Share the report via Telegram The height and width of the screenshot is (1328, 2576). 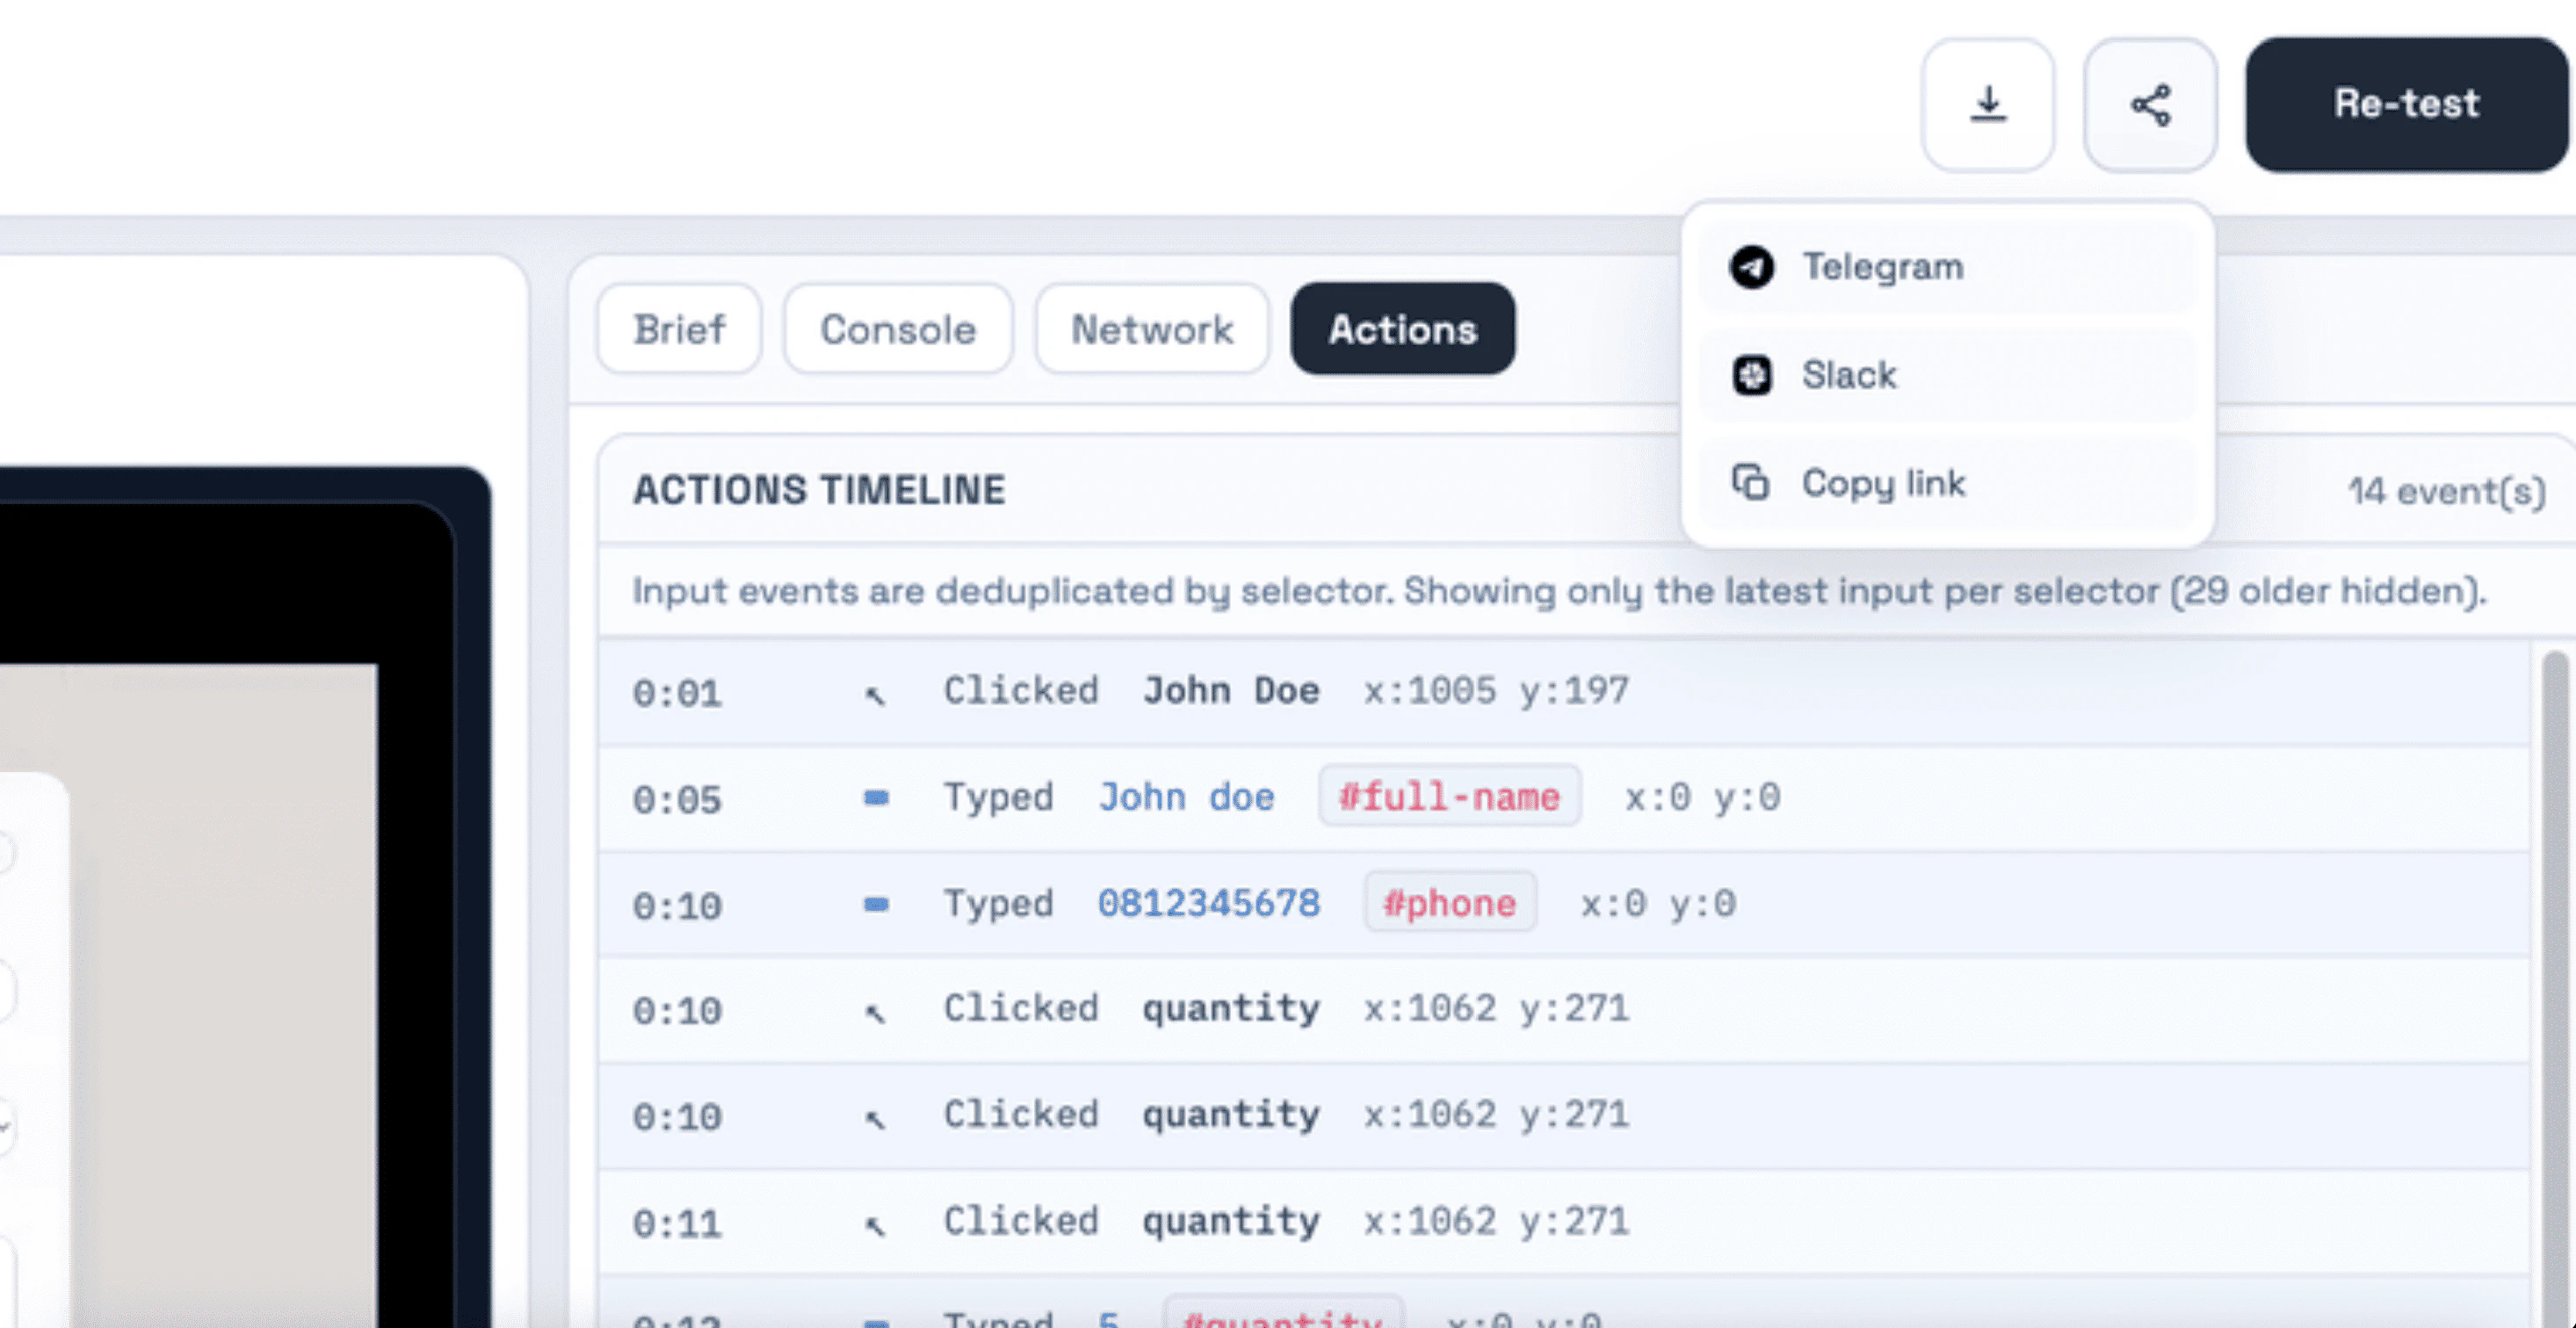1881,266
